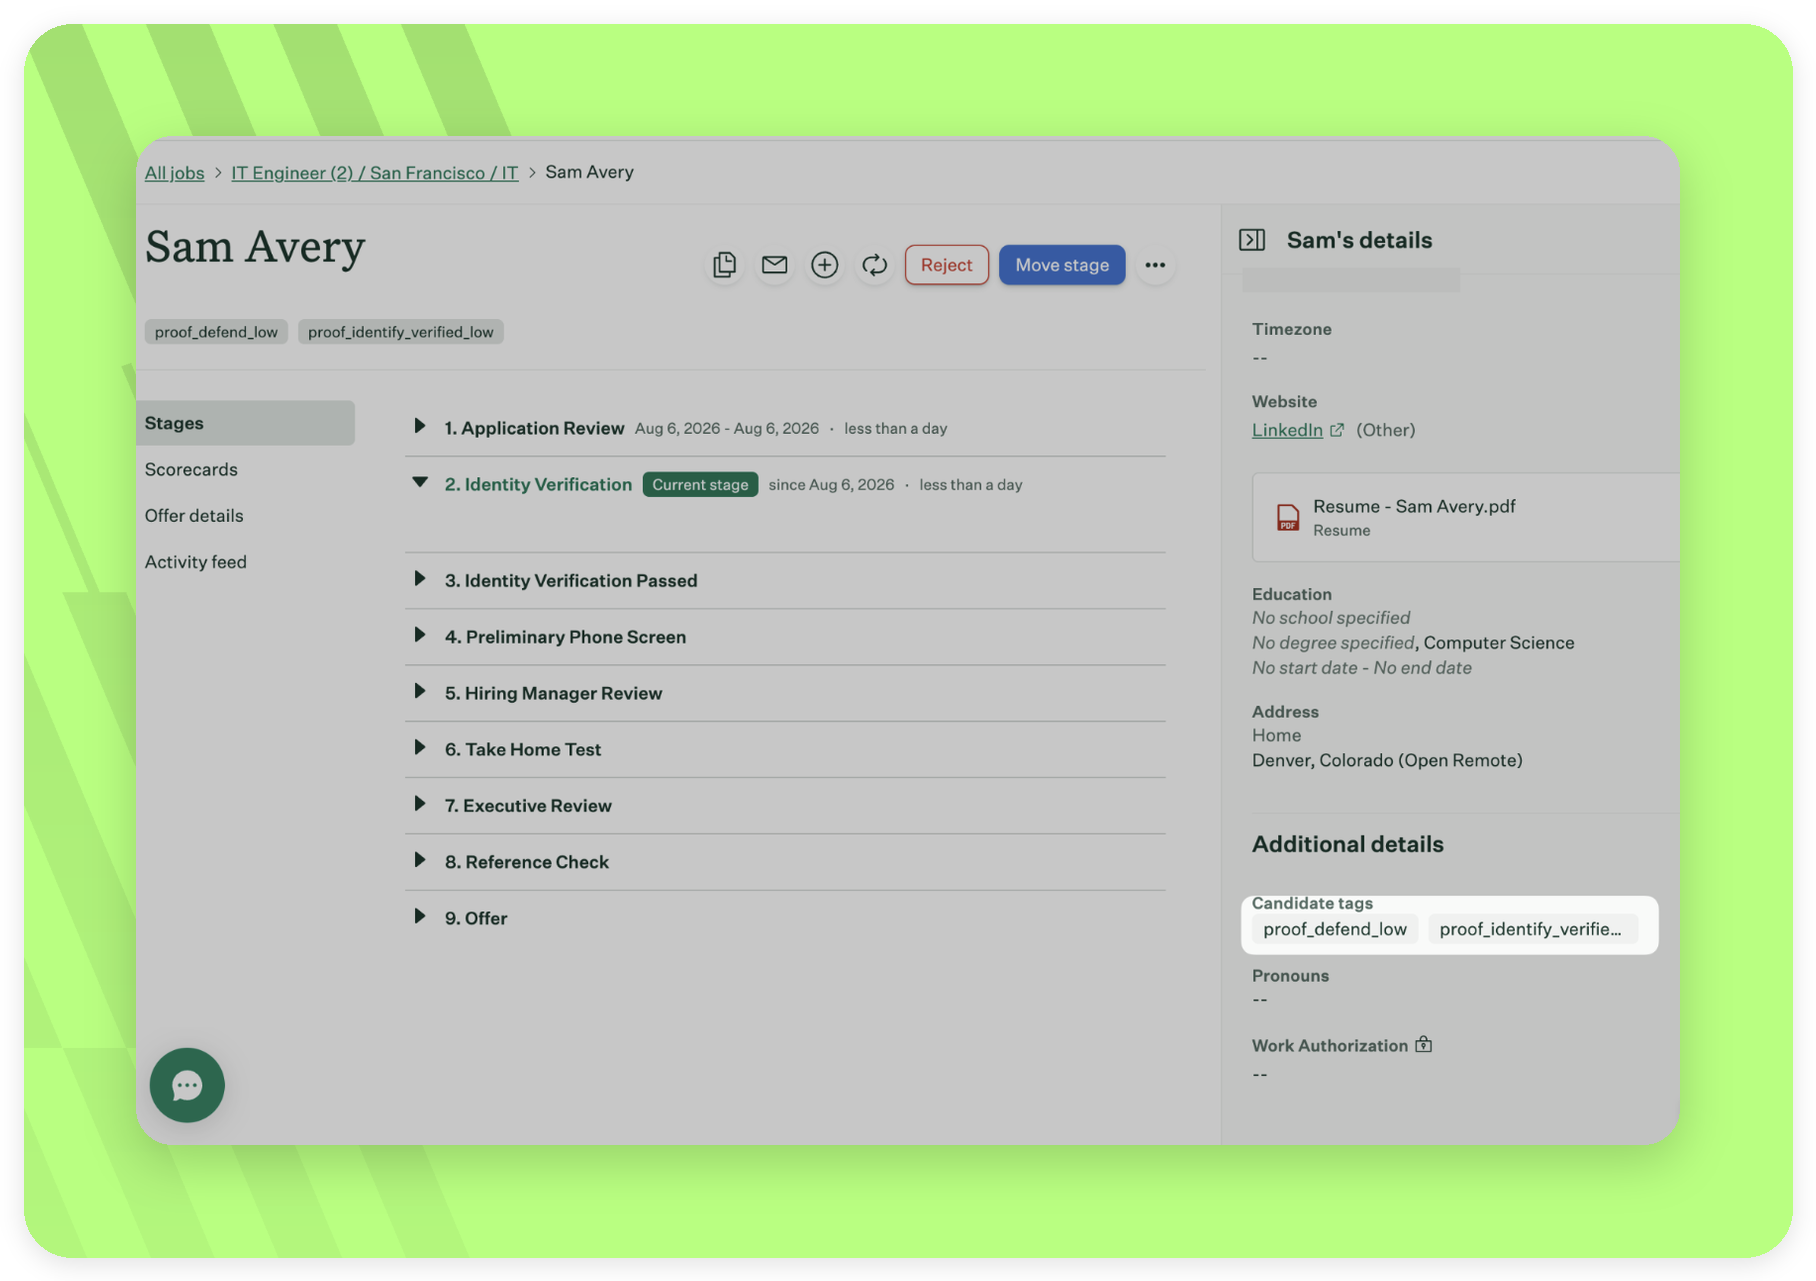Click the Move stage button

tap(1062, 265)
